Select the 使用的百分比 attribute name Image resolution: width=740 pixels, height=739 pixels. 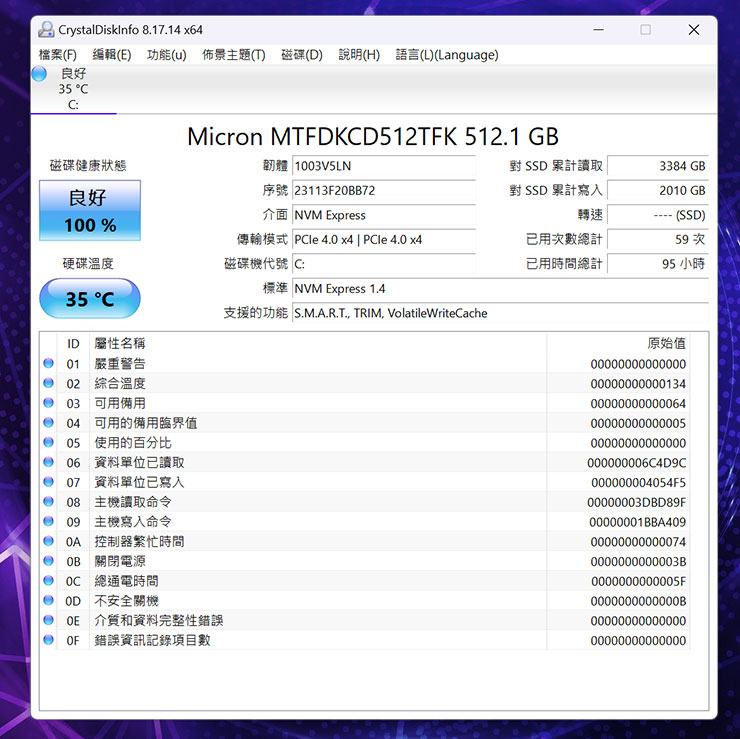point(133,443)
